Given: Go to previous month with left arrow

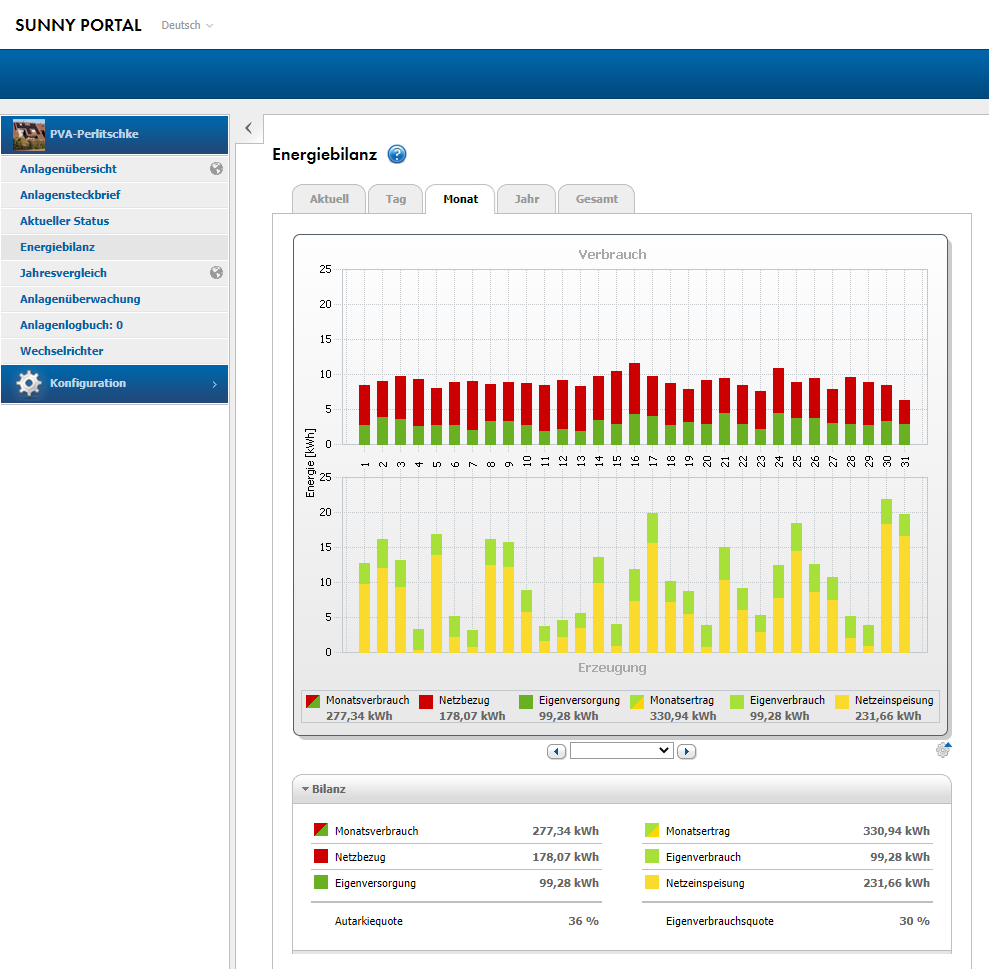Looking at the screenshot, I should tap(557, 751).
